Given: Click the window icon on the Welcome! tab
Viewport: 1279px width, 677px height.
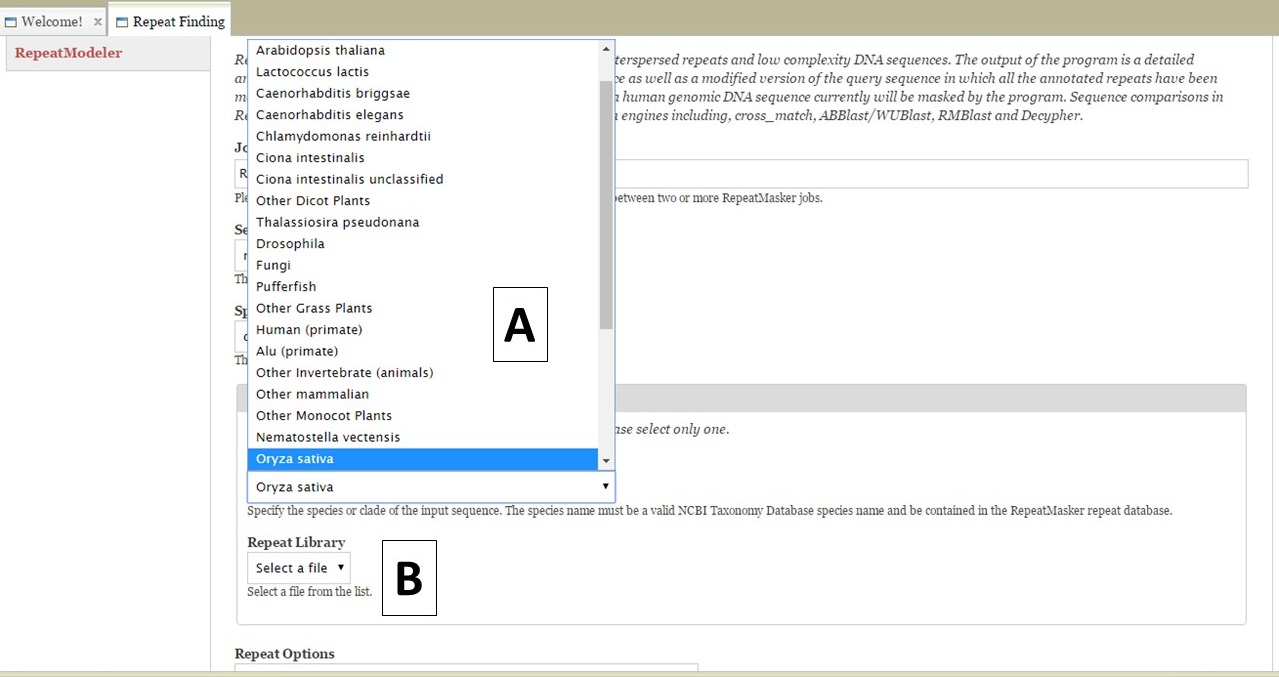Looking at the screenshot, I should pyautogui.click(x=11, y=22).
